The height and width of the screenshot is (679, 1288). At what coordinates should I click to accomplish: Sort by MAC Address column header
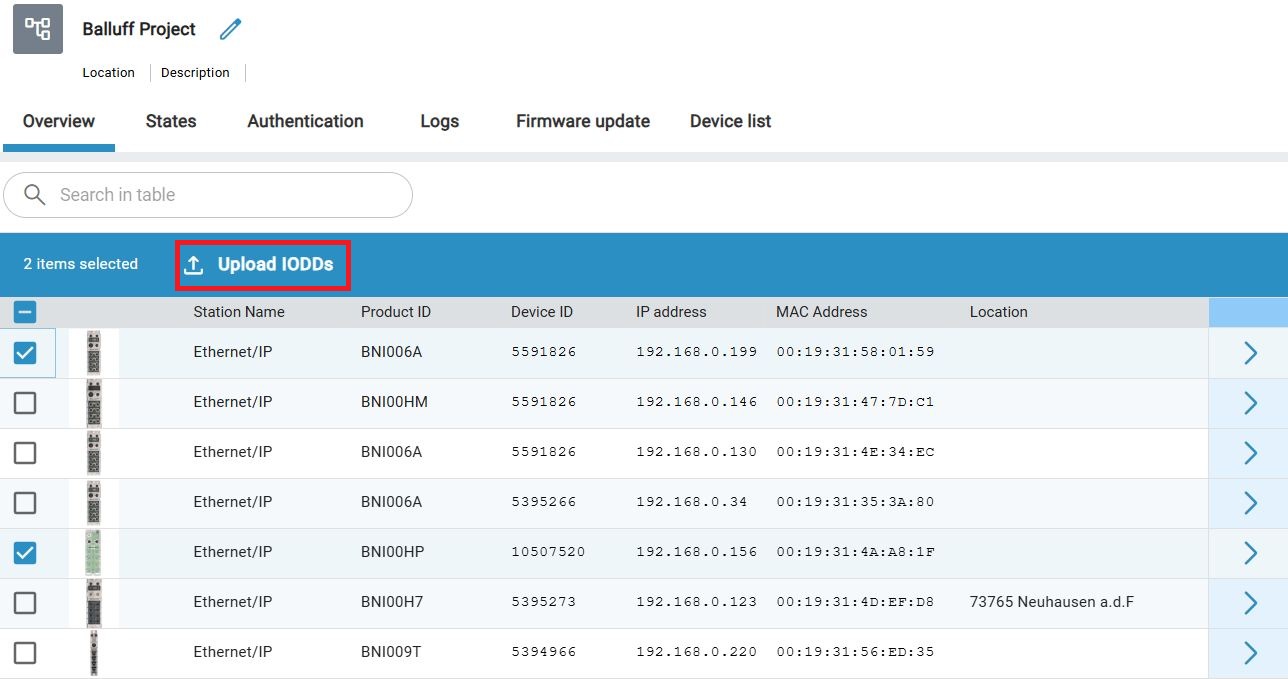coord(822,312)
